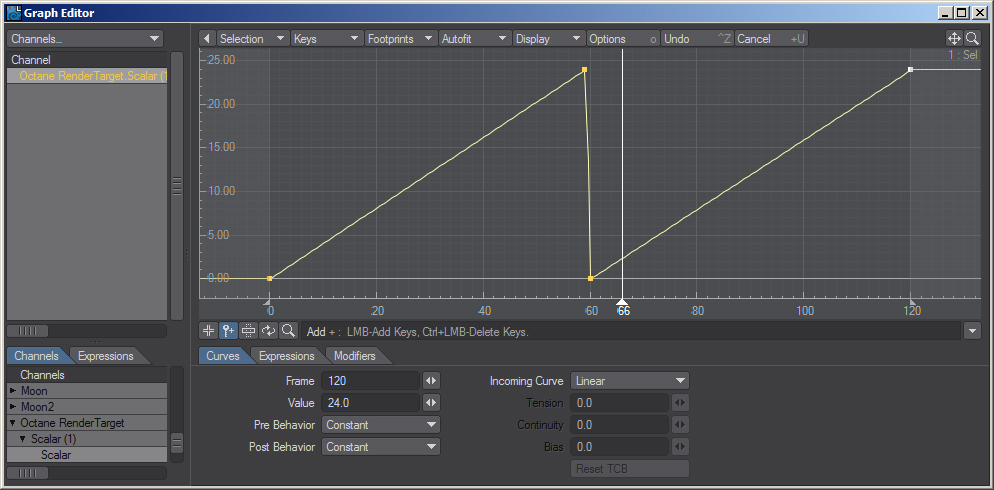
Task: Select the lower-left Channels tab
Action: (36, 356)
